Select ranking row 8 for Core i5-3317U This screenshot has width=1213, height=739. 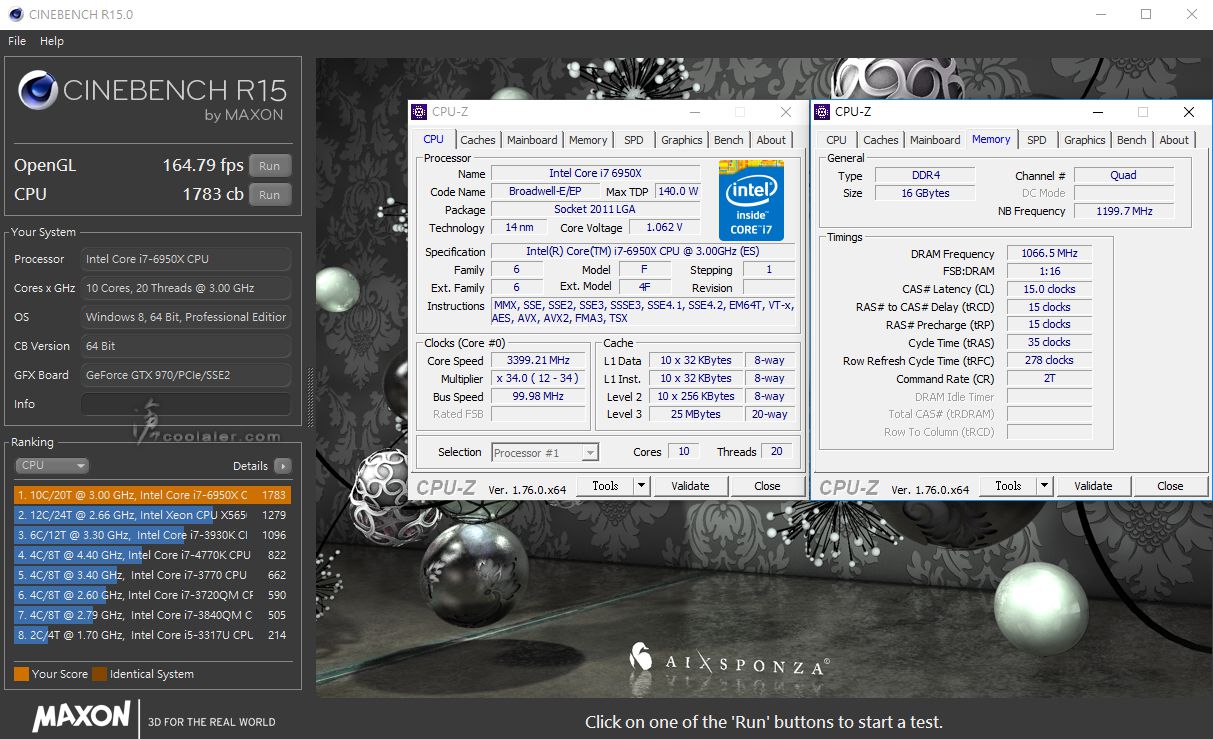152,635
